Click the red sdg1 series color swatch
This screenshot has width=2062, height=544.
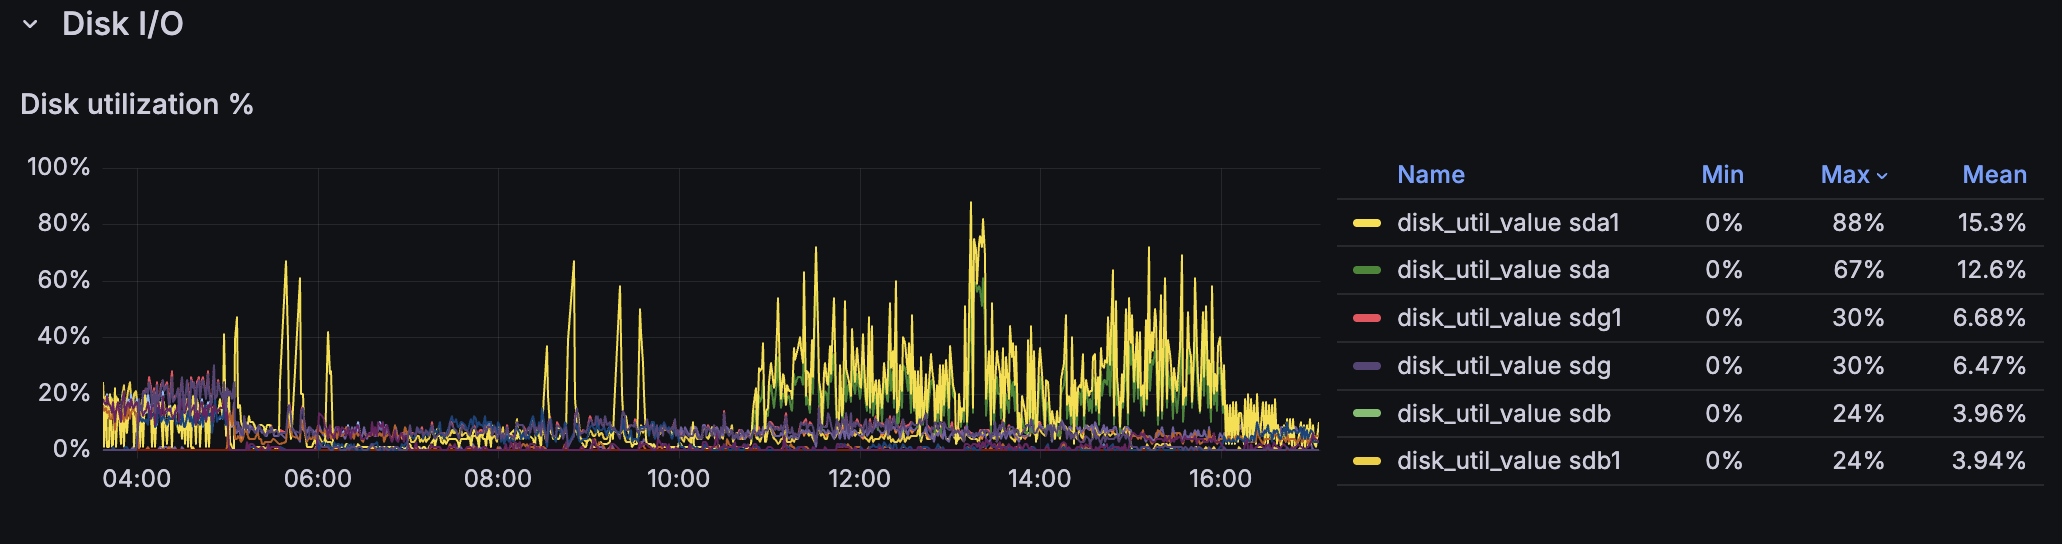coord(1366,318)
